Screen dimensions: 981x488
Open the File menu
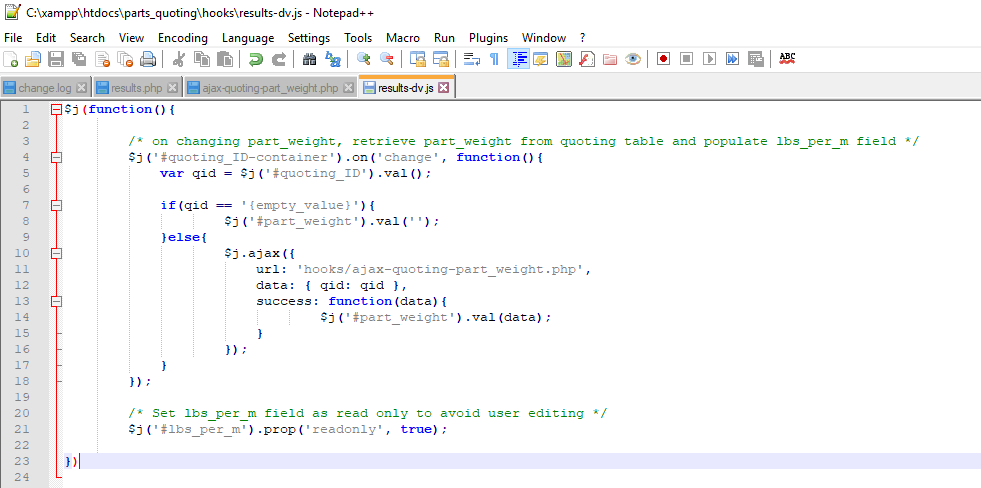(x=13, y=38)
